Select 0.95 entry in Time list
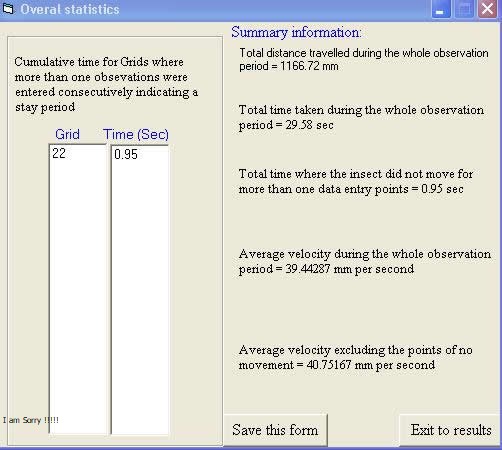The image size is (502, 450). coord(140,154)
